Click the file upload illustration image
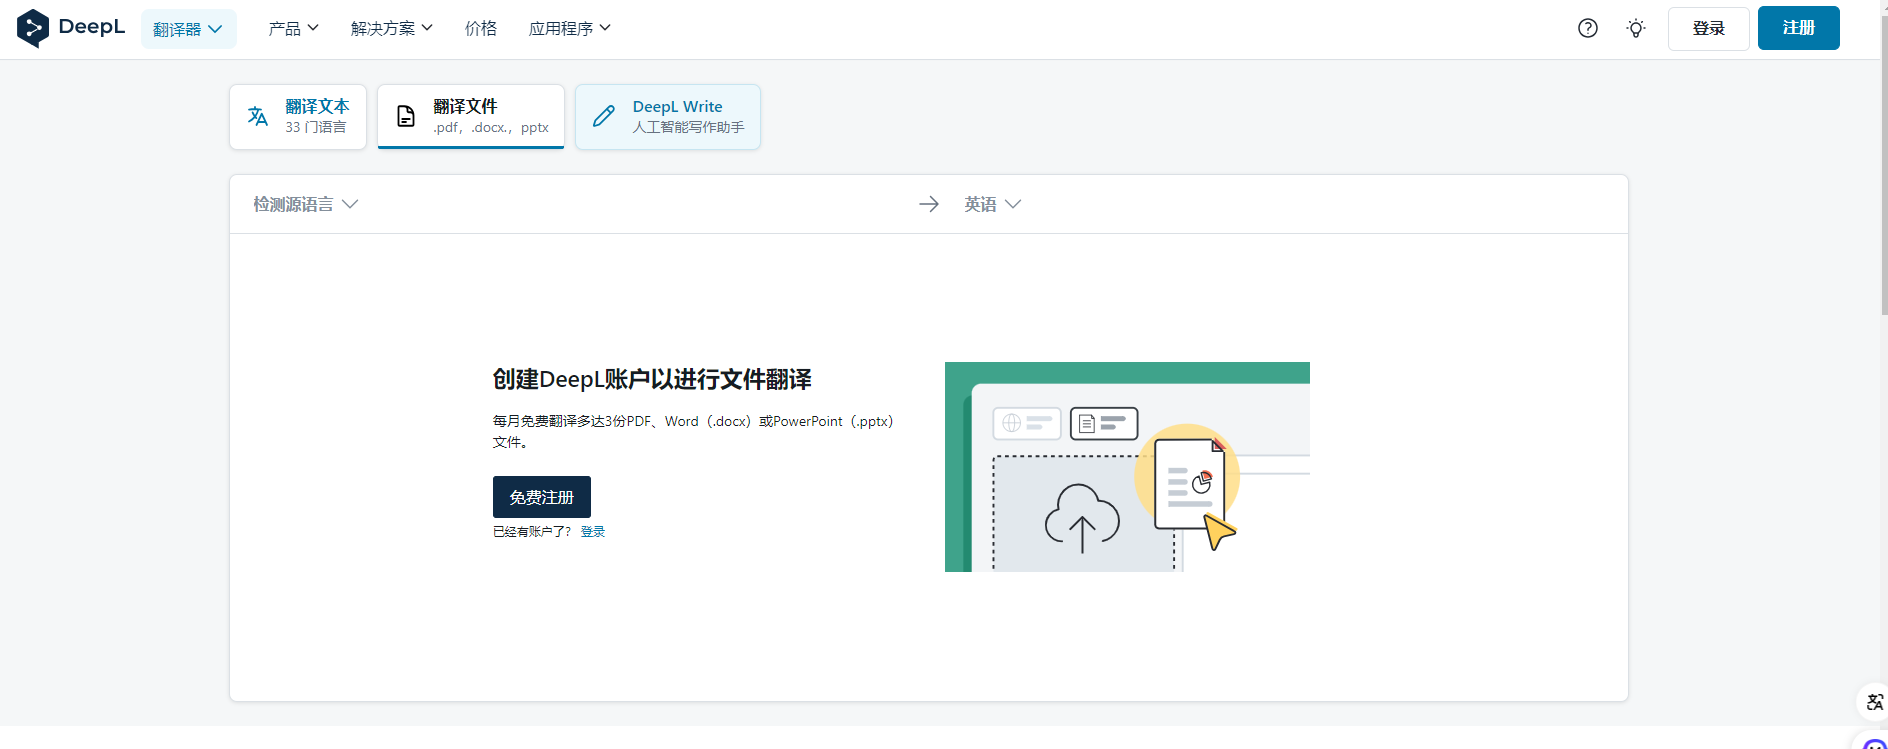The width and height of the screenshot is (1888, 749). [1127, 467]
